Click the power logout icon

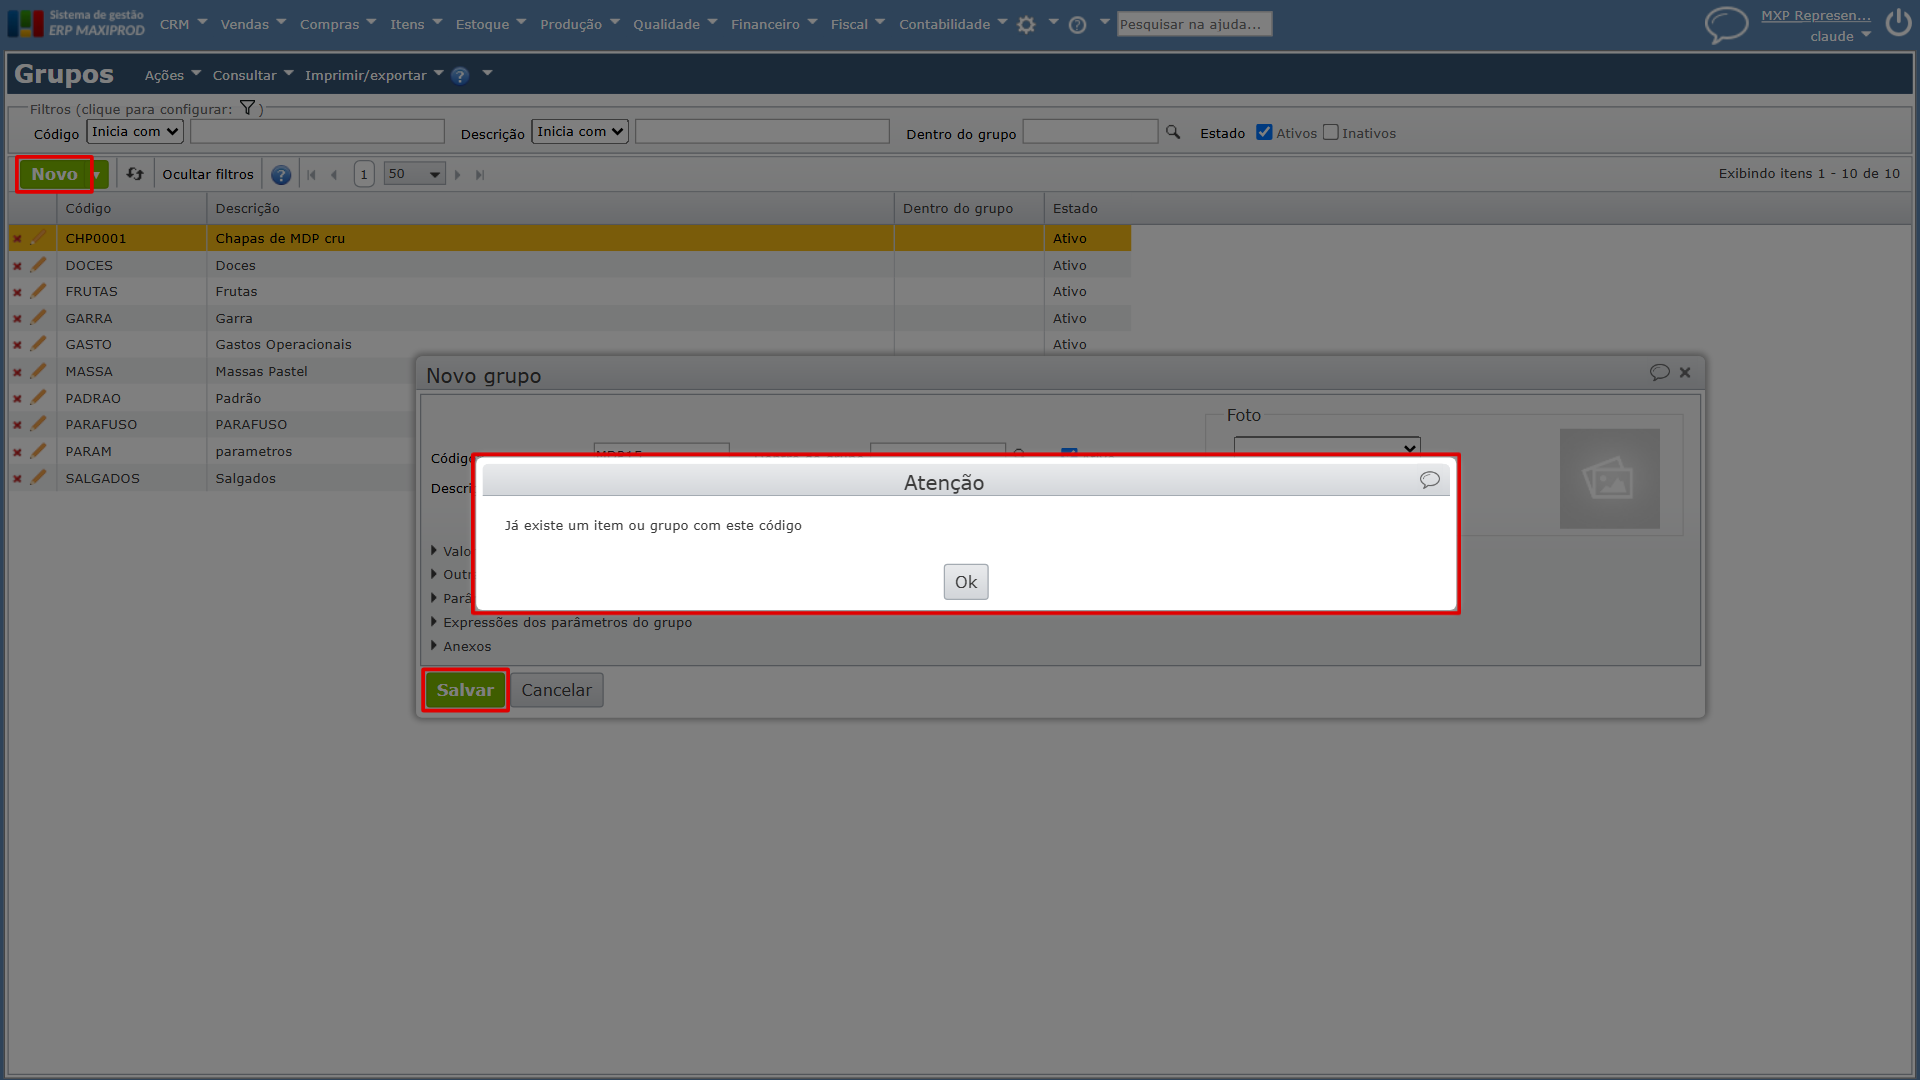(1898, 23)
